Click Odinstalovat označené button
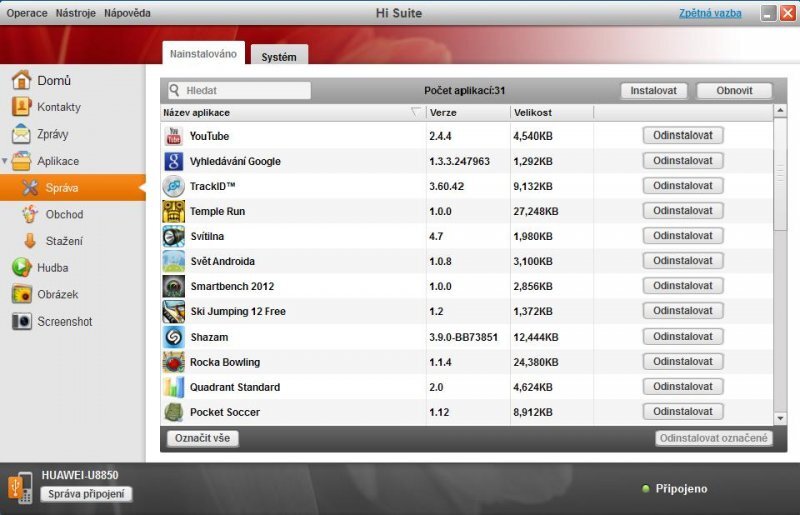The image size is (800, 515). tap(713, 438)
